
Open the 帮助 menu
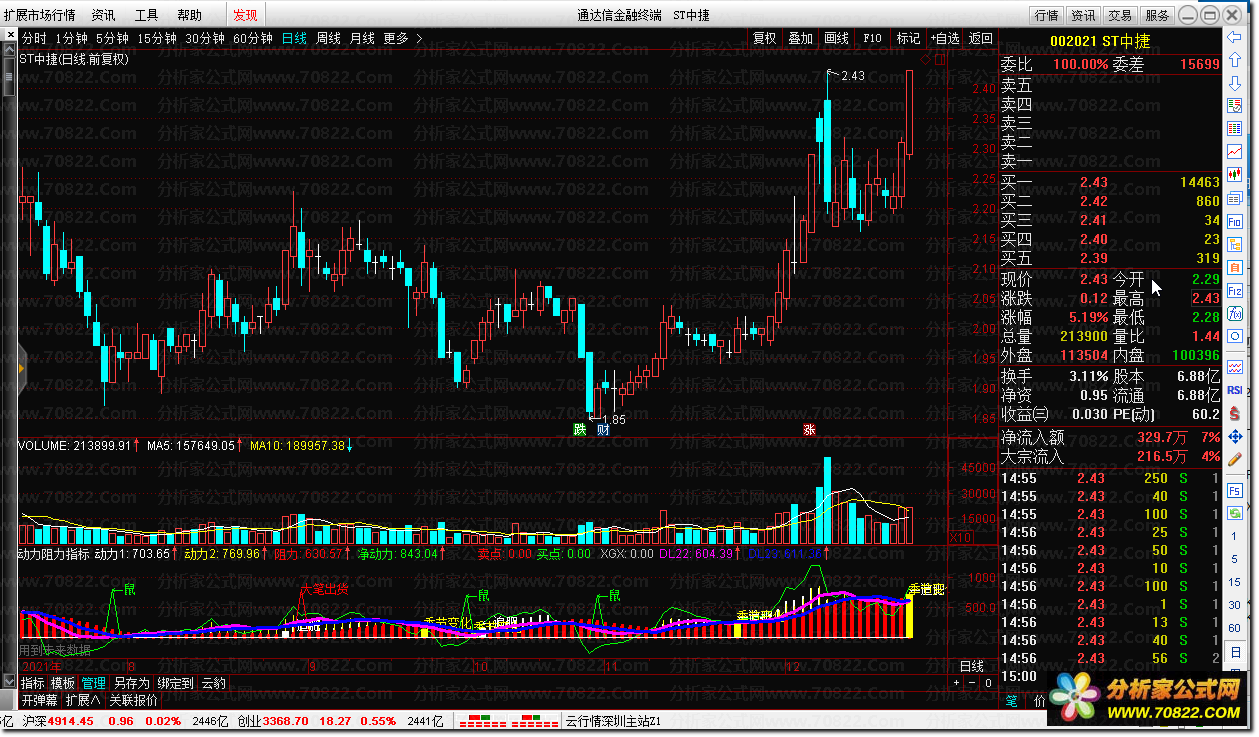tap(189, 15)
